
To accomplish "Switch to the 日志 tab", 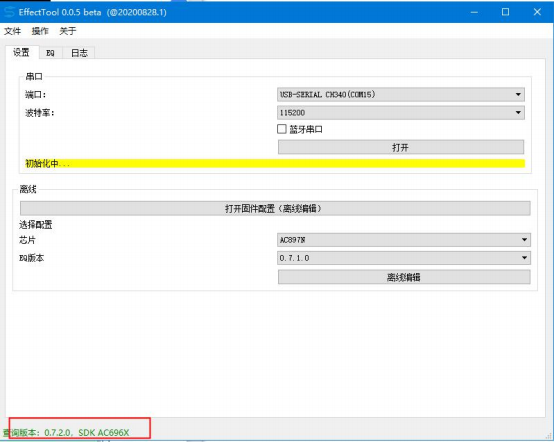I will click(x=79, y=53).
